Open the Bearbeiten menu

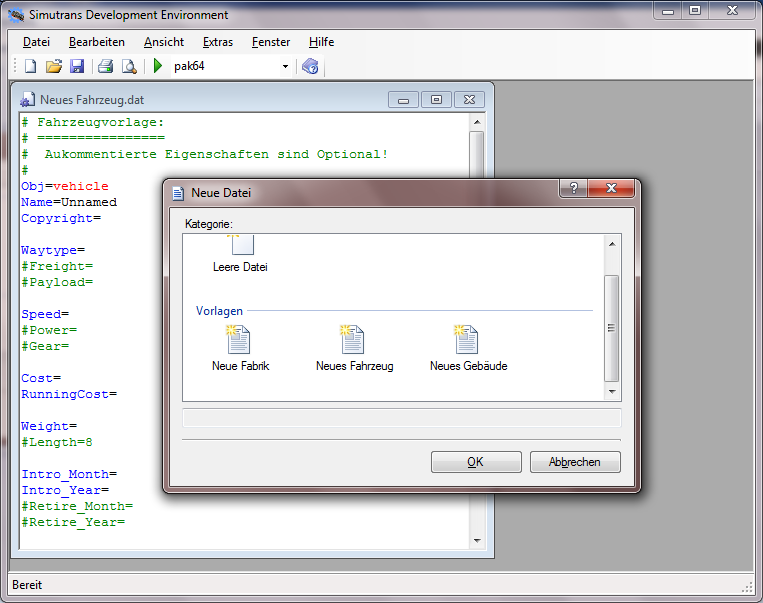(97, 42)
